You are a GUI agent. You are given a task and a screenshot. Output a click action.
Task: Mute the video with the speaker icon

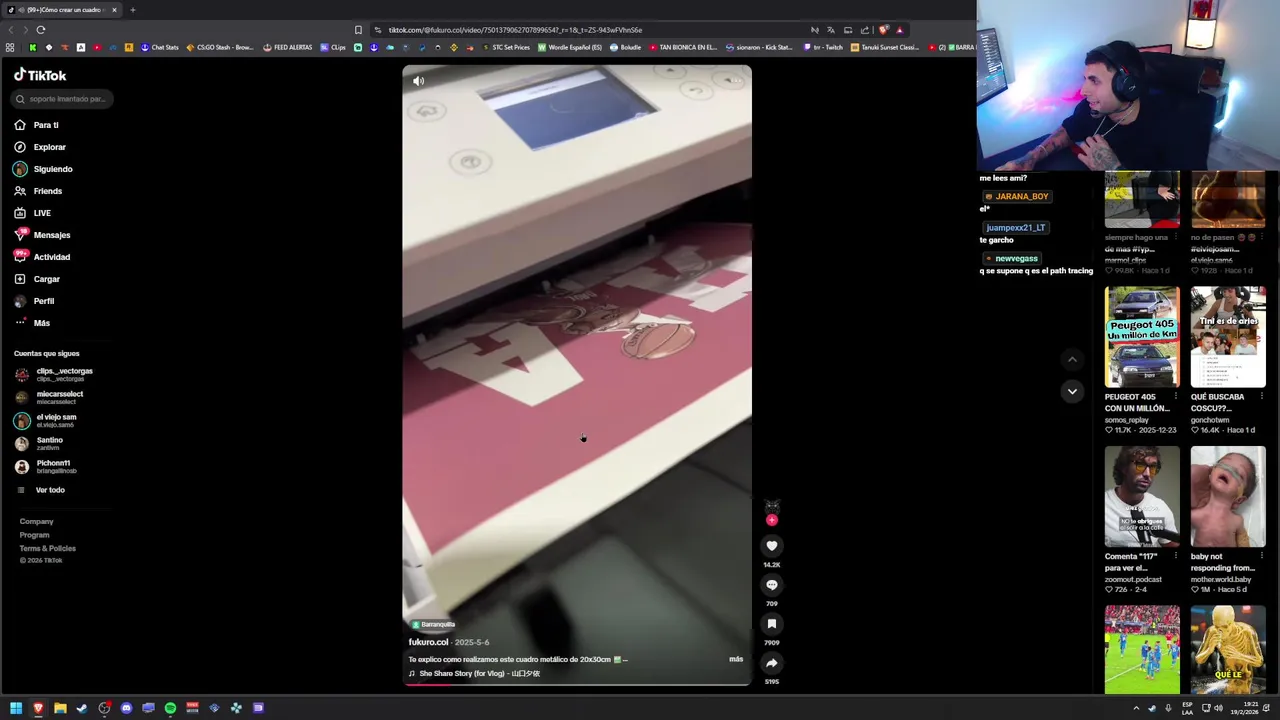[x=418, y=81]
